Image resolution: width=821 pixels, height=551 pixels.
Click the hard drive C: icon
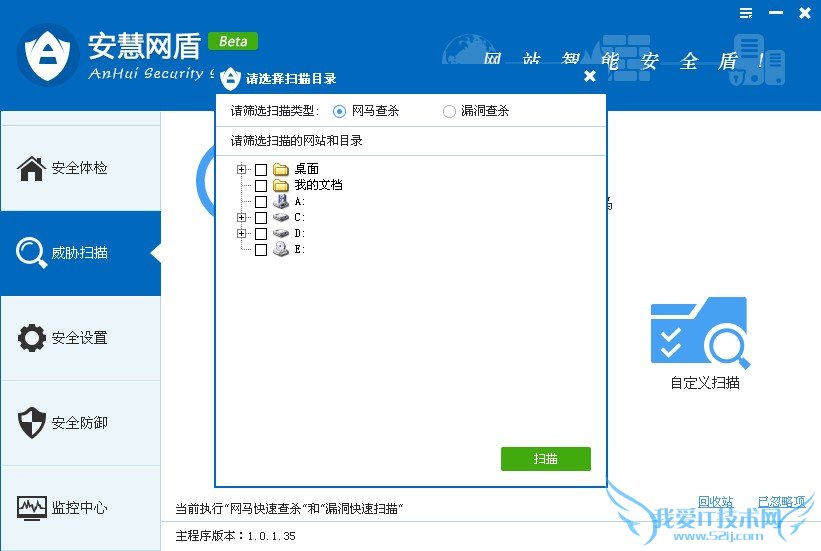(281, 217)
